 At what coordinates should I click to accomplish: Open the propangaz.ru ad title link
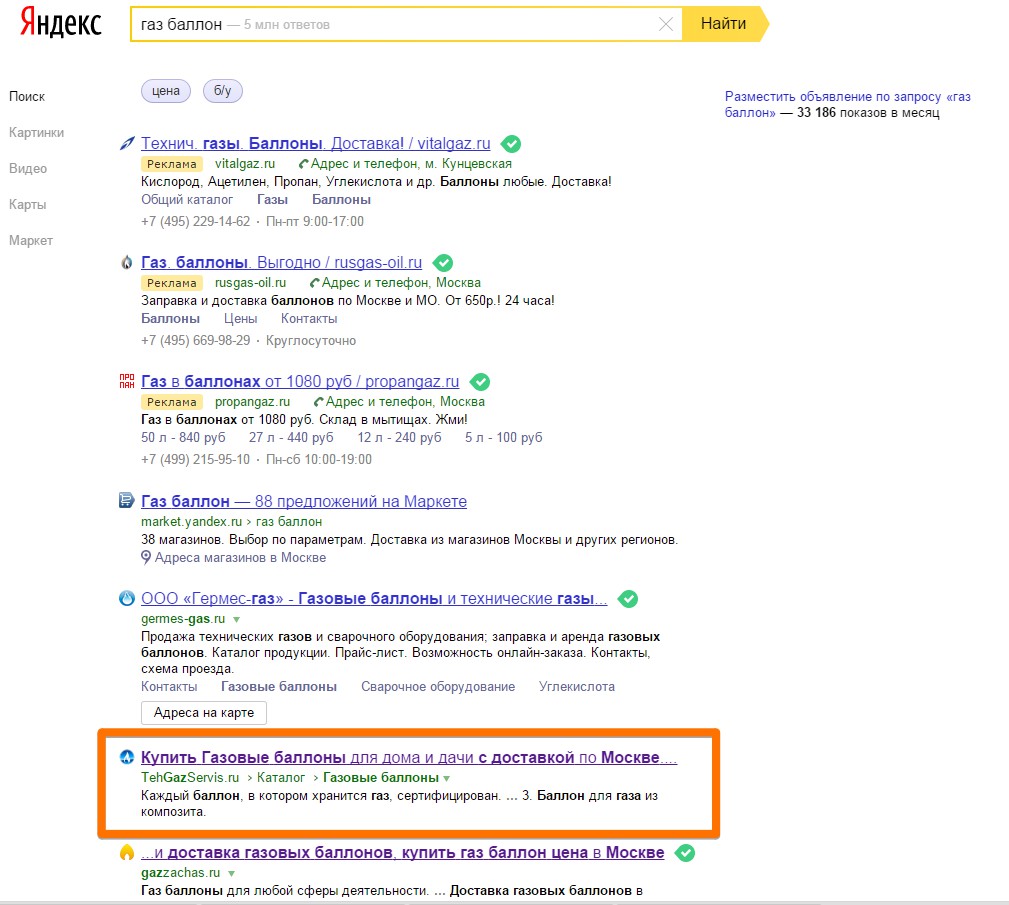300,381
